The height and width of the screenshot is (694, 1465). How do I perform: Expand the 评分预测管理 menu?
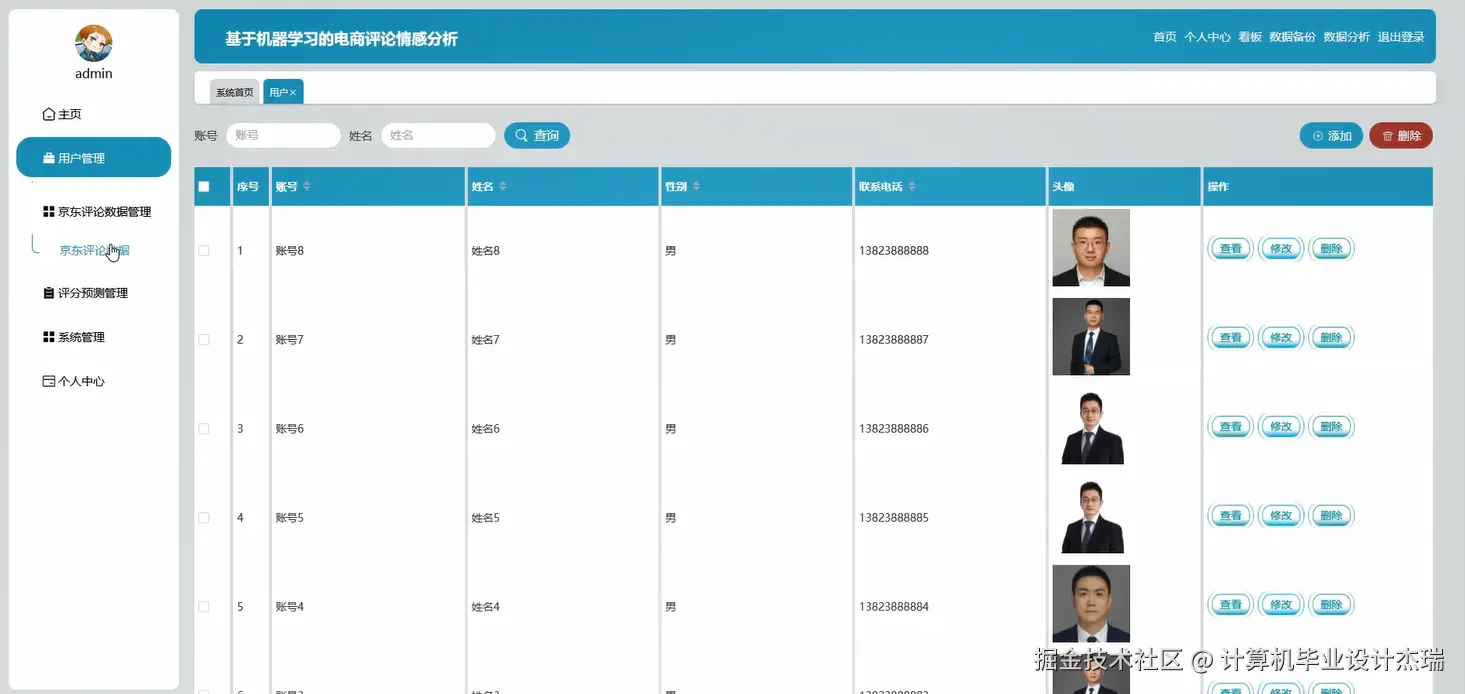[x=94, y=293]
